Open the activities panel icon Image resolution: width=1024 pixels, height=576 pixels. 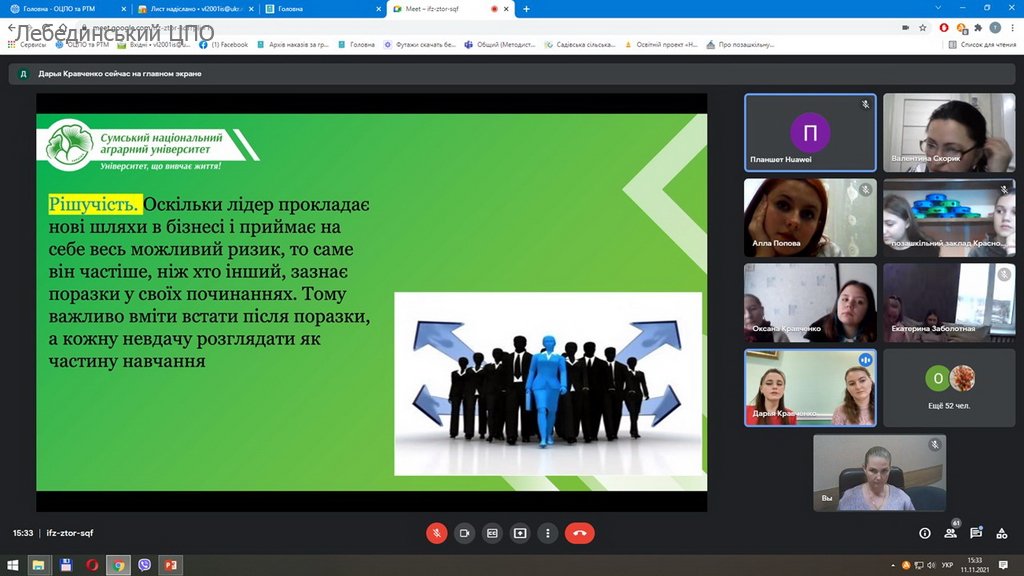[1001, 533]
